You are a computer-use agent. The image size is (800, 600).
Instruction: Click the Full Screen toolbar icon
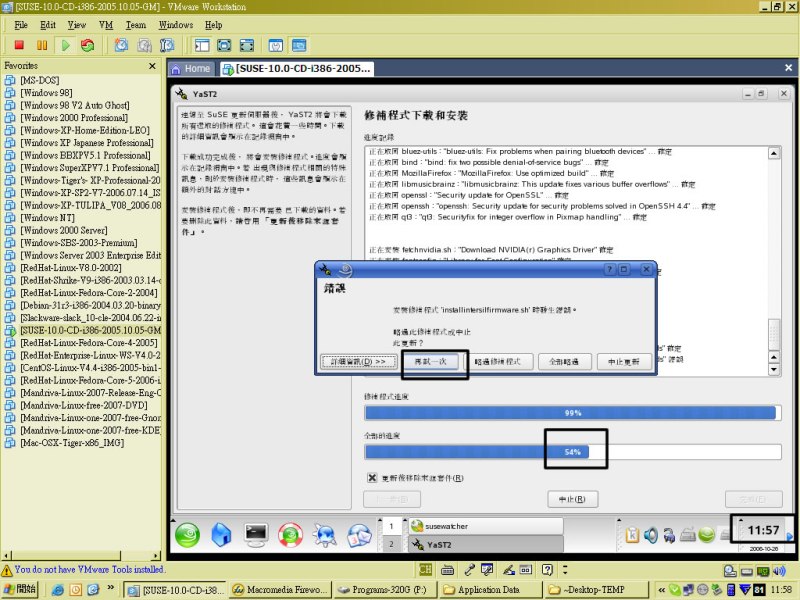coord(224,45)
